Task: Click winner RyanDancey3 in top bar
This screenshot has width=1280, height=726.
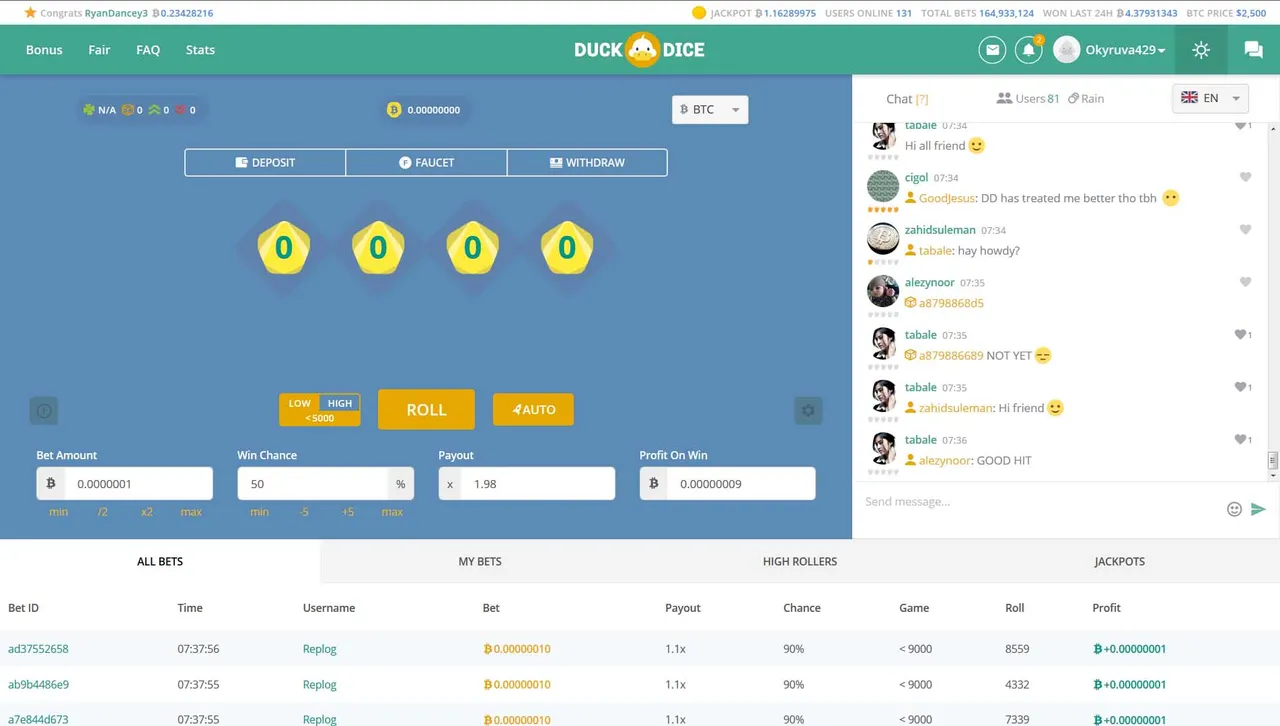Action: (116, 13)
